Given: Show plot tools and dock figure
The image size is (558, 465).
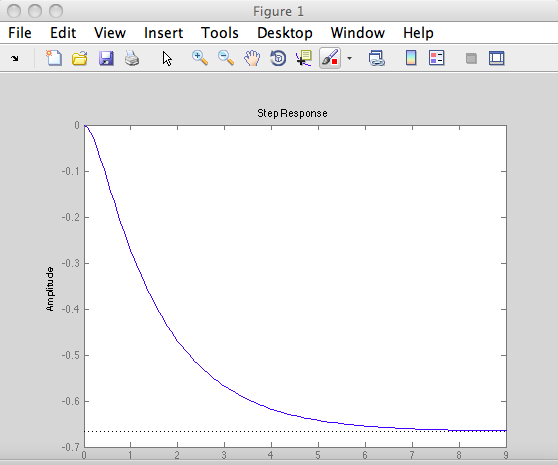Looking at the screenshot, I should click(496, 58).
